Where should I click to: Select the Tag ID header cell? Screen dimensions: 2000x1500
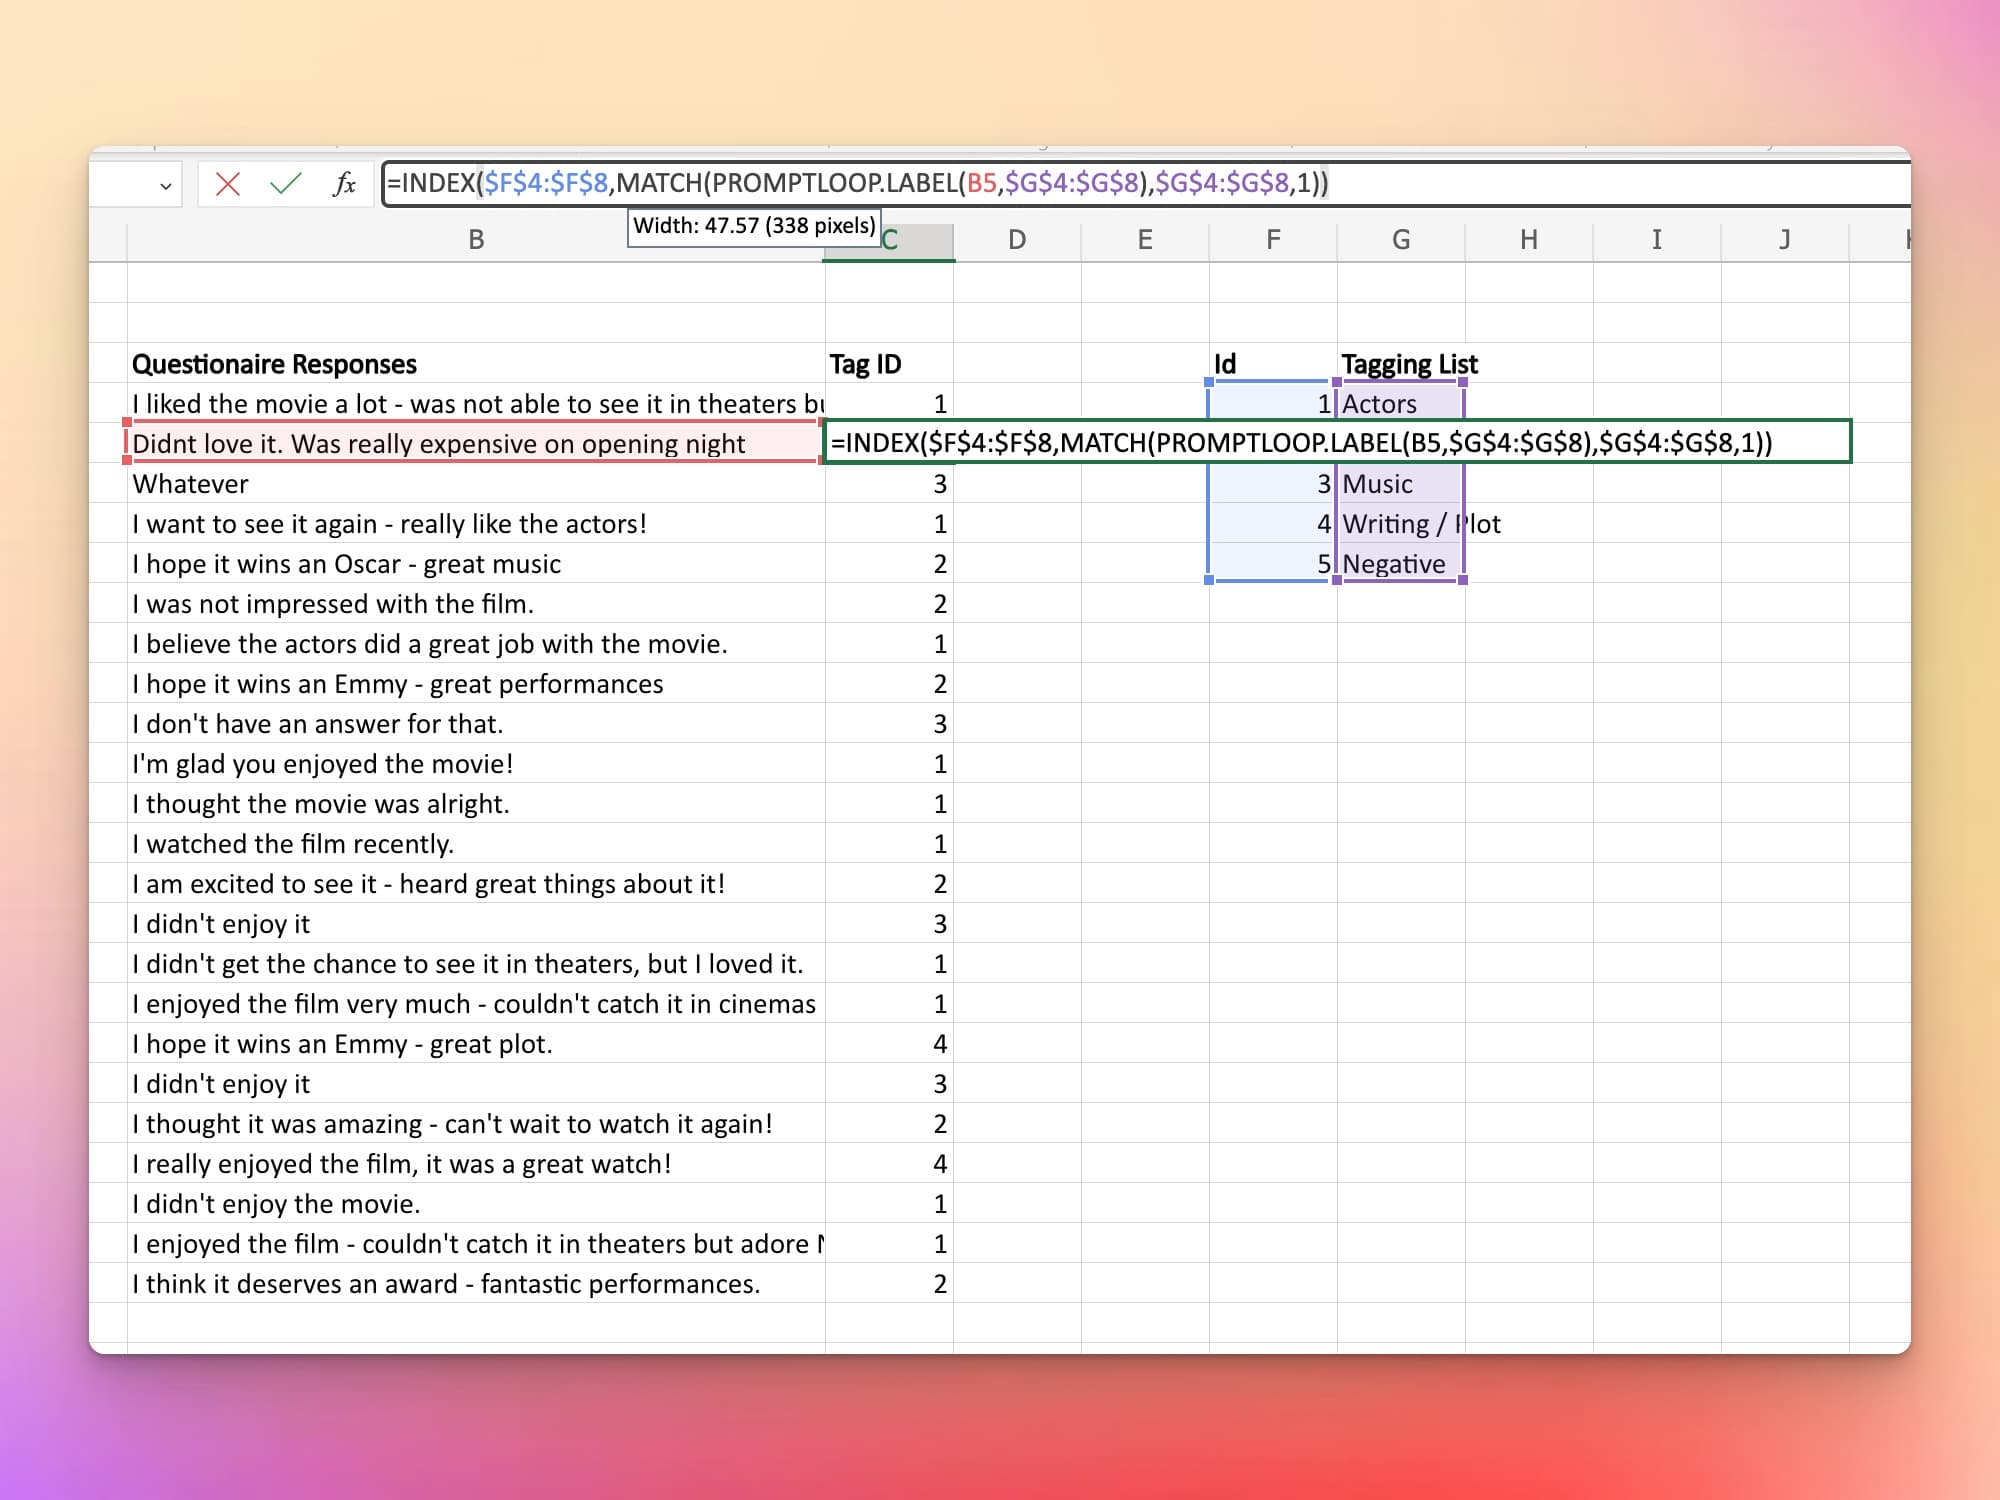(866, 364)
